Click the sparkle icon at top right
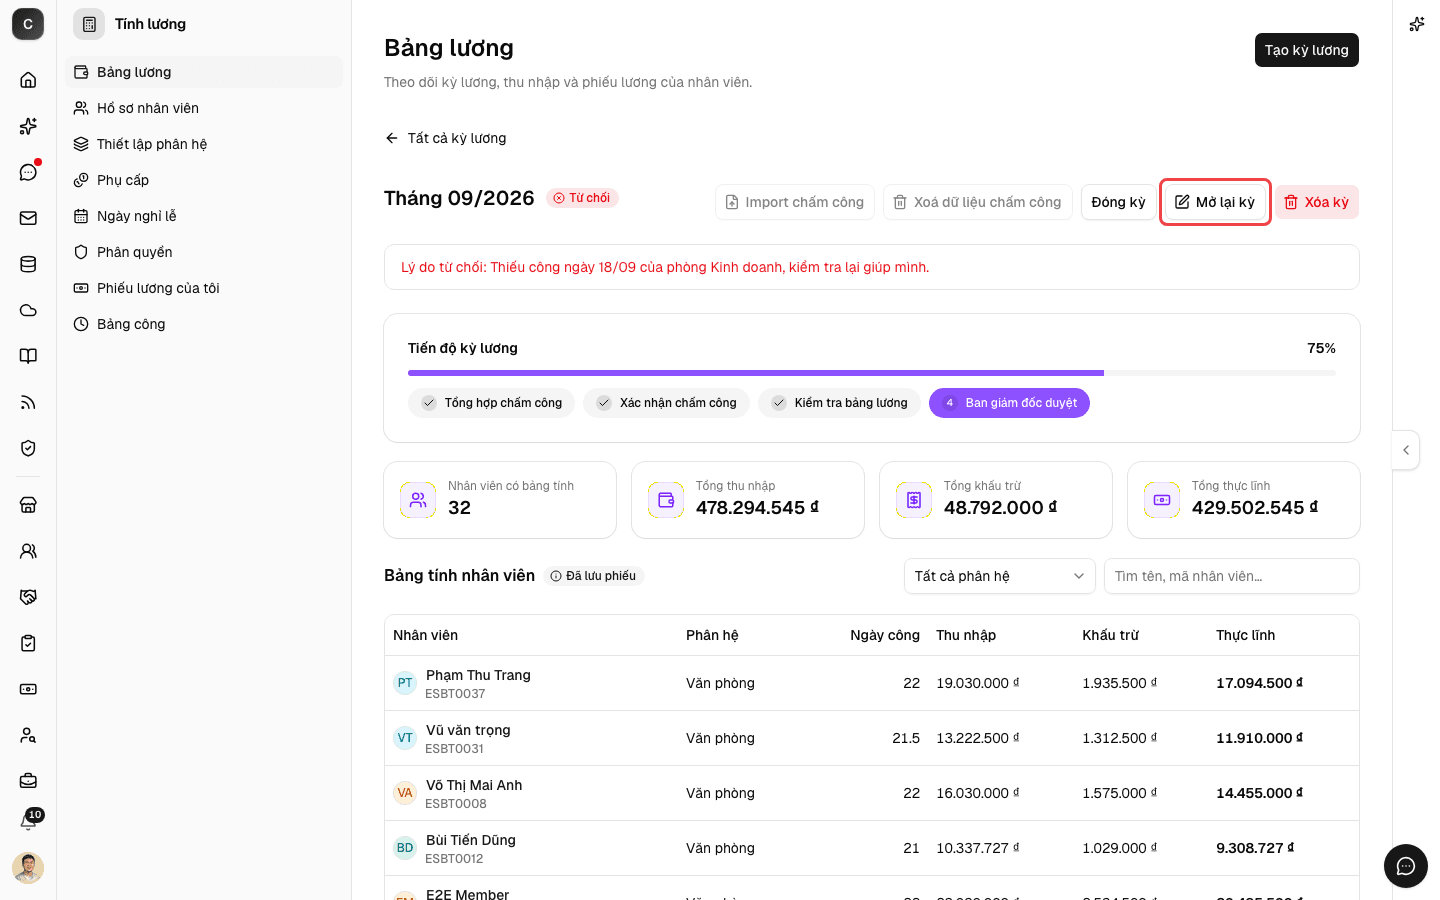The height and width of the screenshot is (900, 1440). tap(1416, 24)
